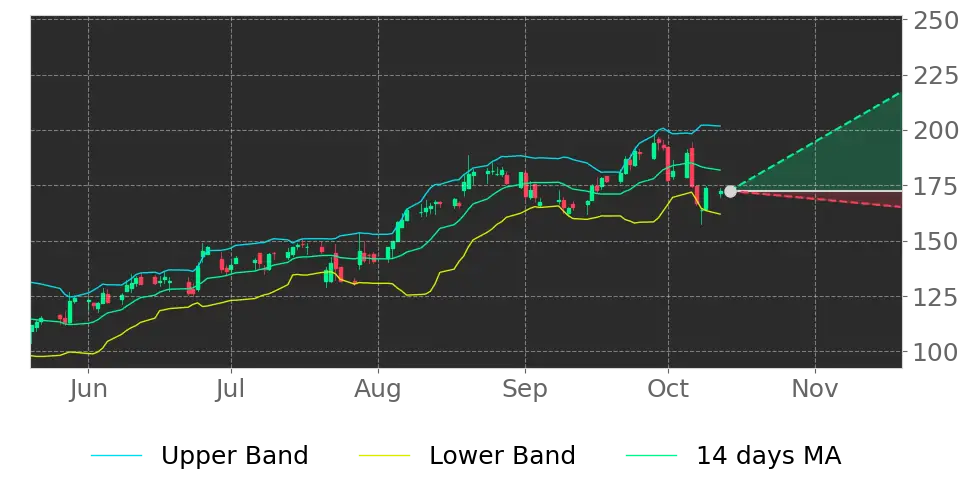Click the Oct x-axis label

[x=668, y=389]
